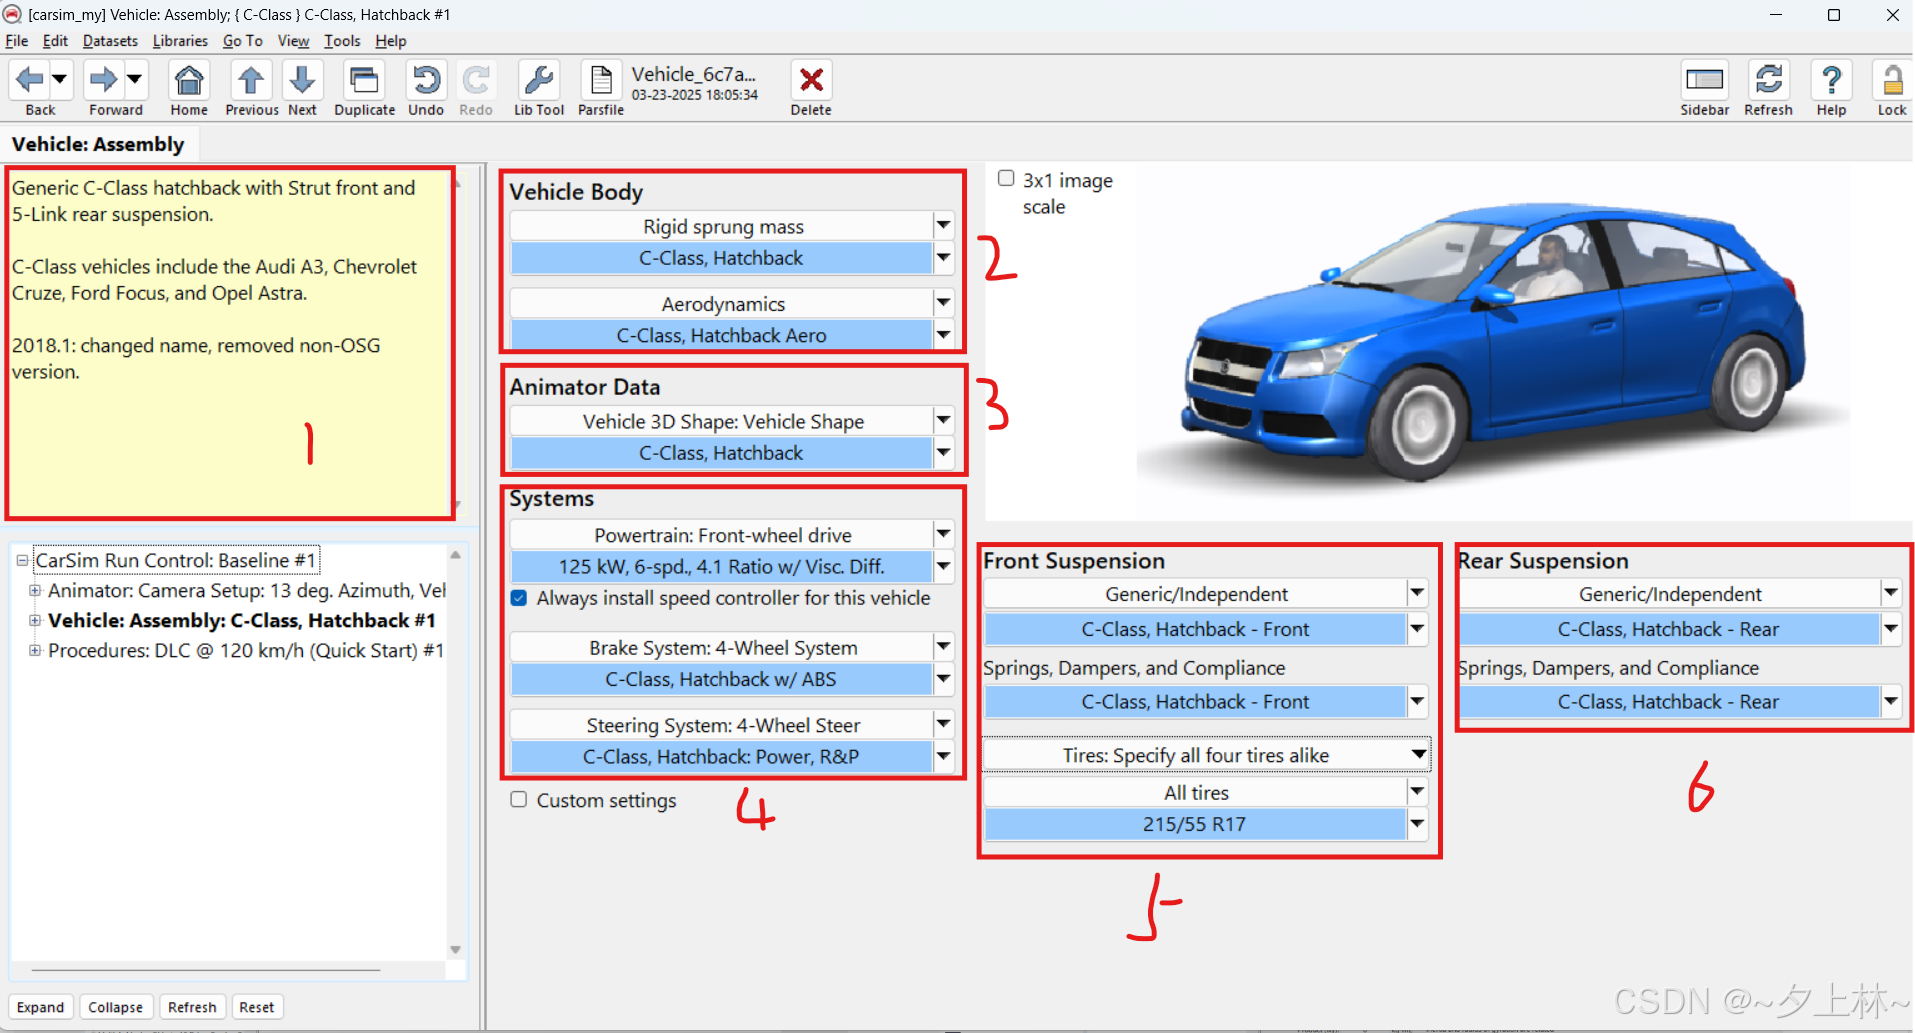
Task: Click the Reset button below the tree
Action: click(256, 1007)
